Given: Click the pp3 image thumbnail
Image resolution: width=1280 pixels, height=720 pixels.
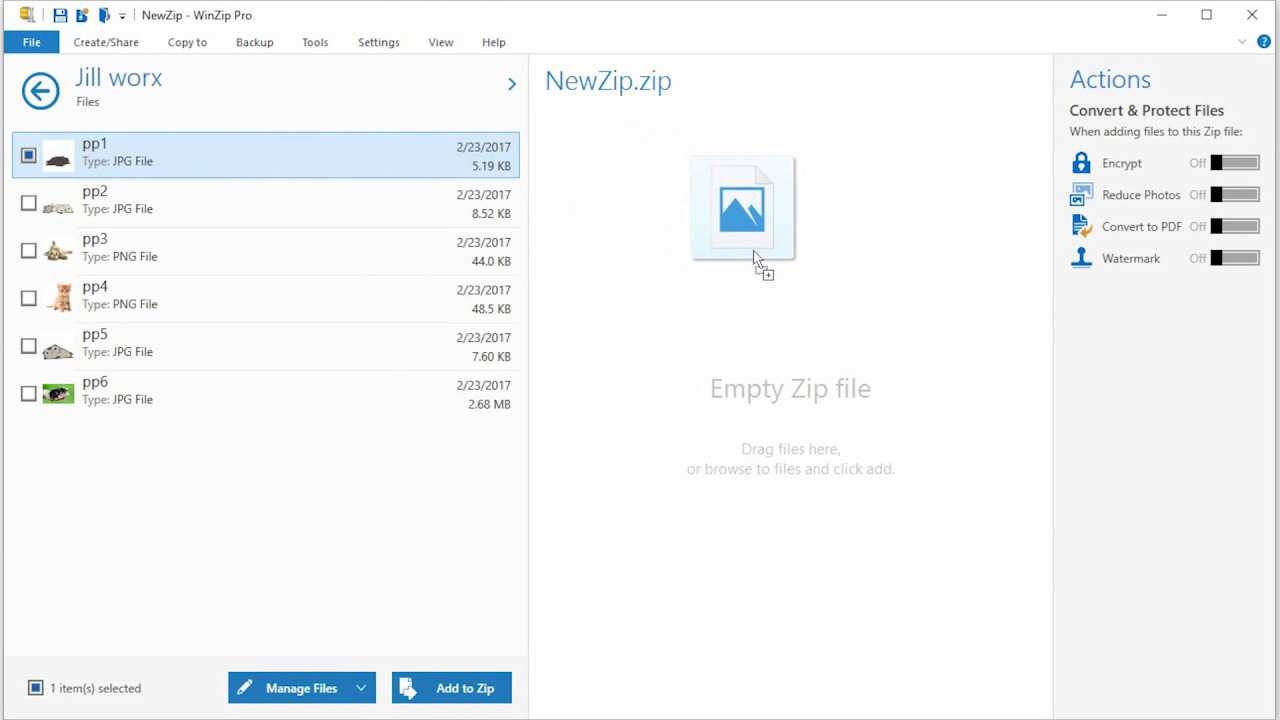Looking at the screenshot, I should tap(58, 251).
